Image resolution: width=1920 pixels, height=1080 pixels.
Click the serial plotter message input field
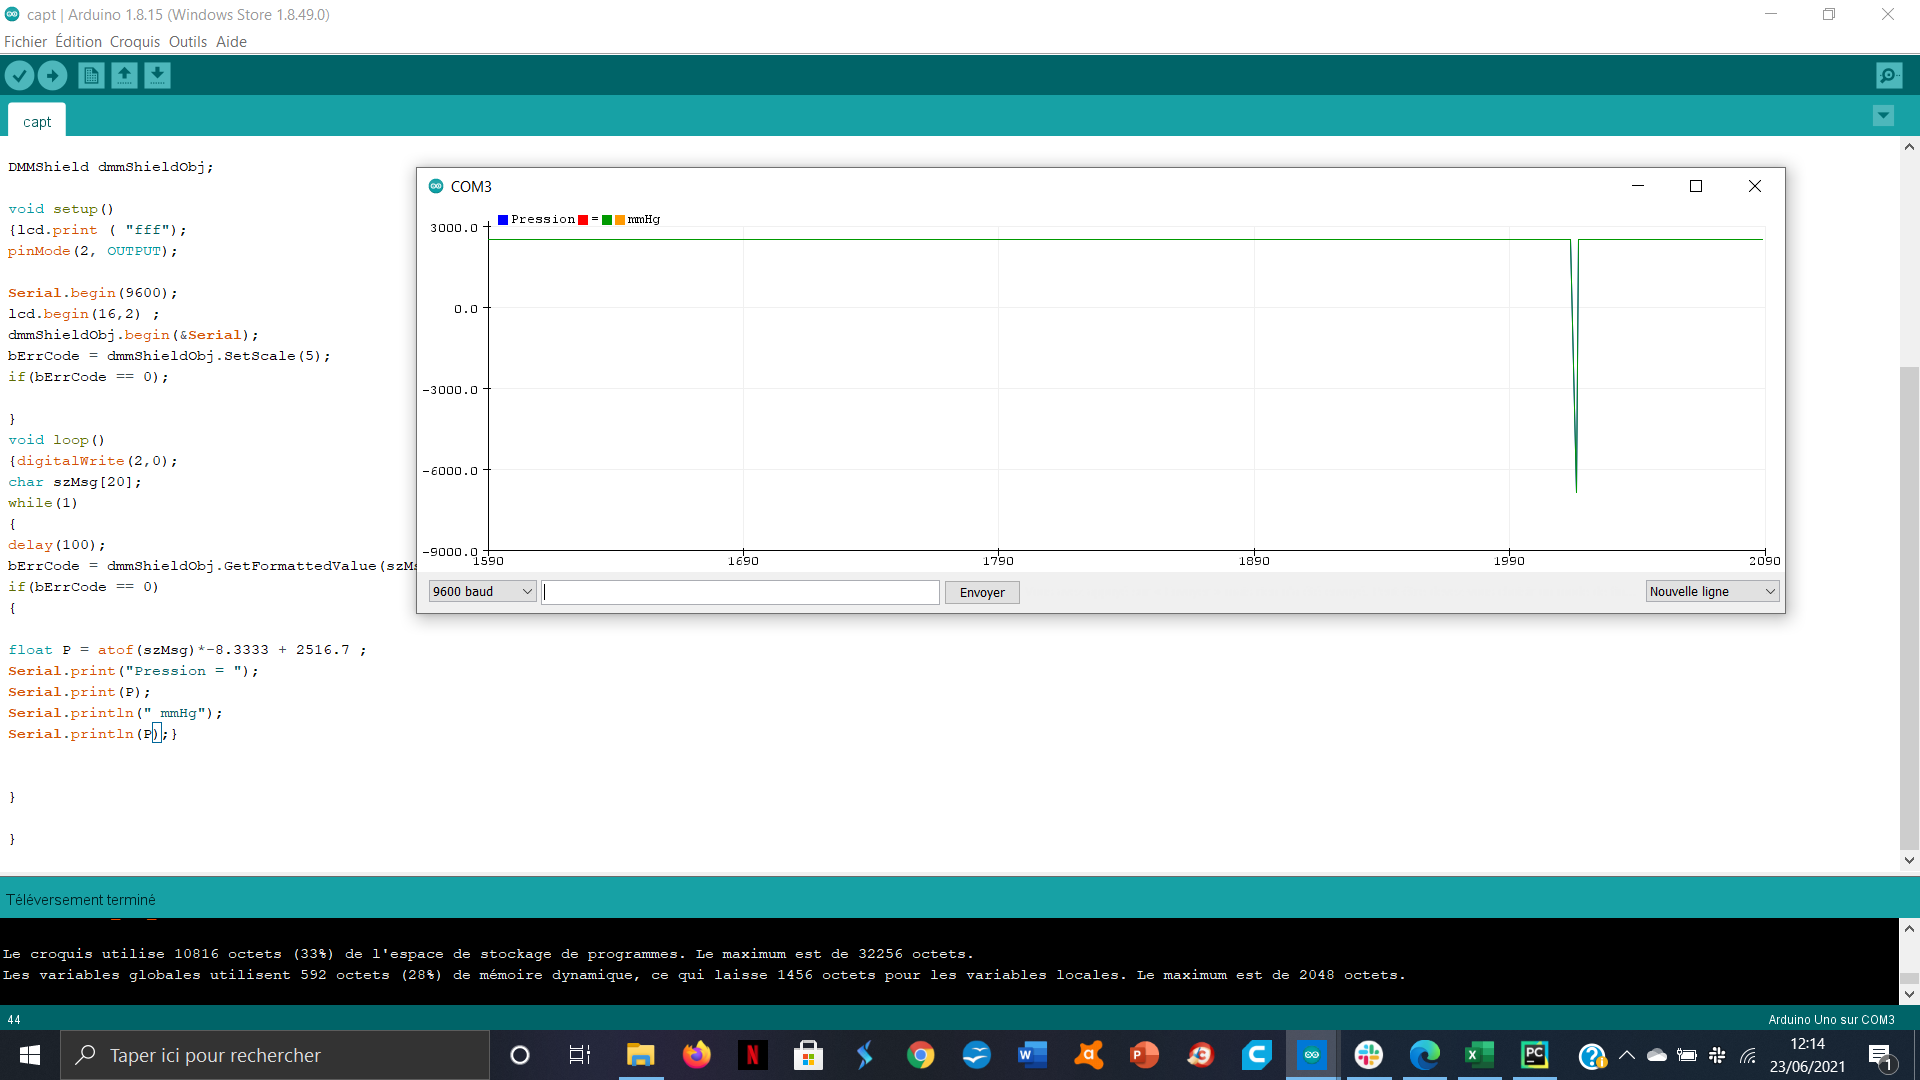pyautogui.click(x=740, y=592)
